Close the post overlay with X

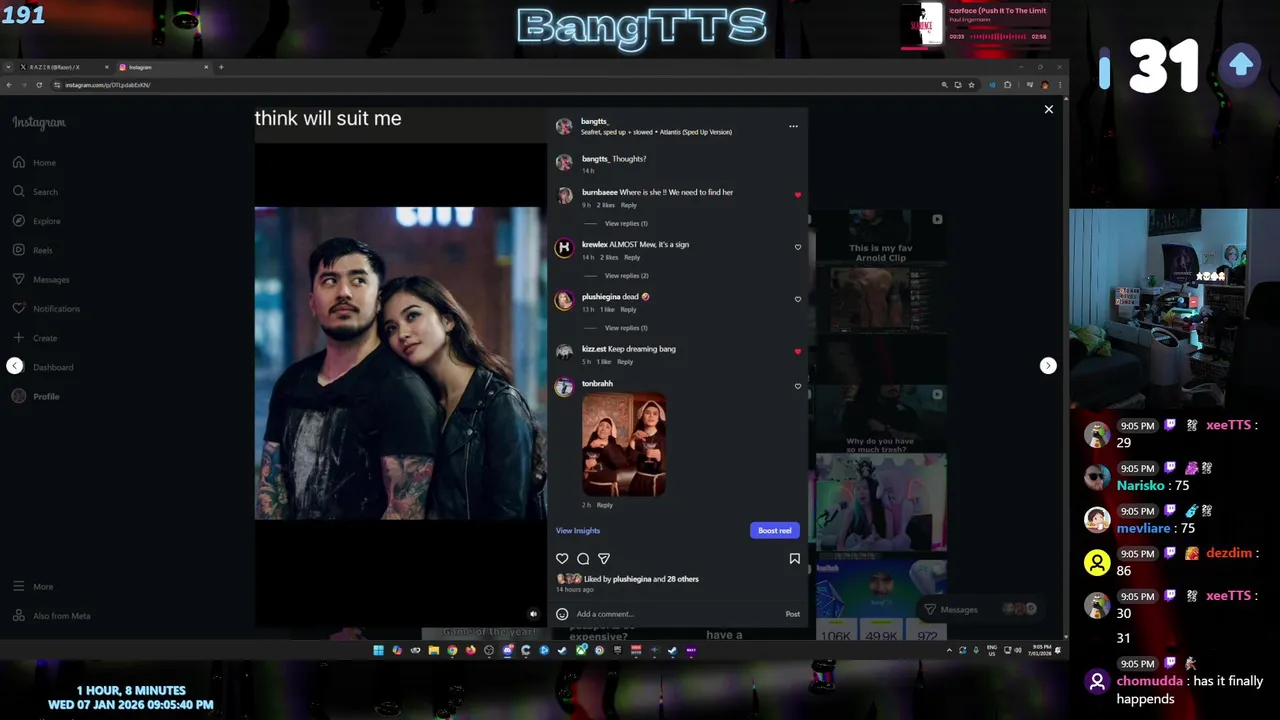pyautogui.click(x=1048, y=109)
